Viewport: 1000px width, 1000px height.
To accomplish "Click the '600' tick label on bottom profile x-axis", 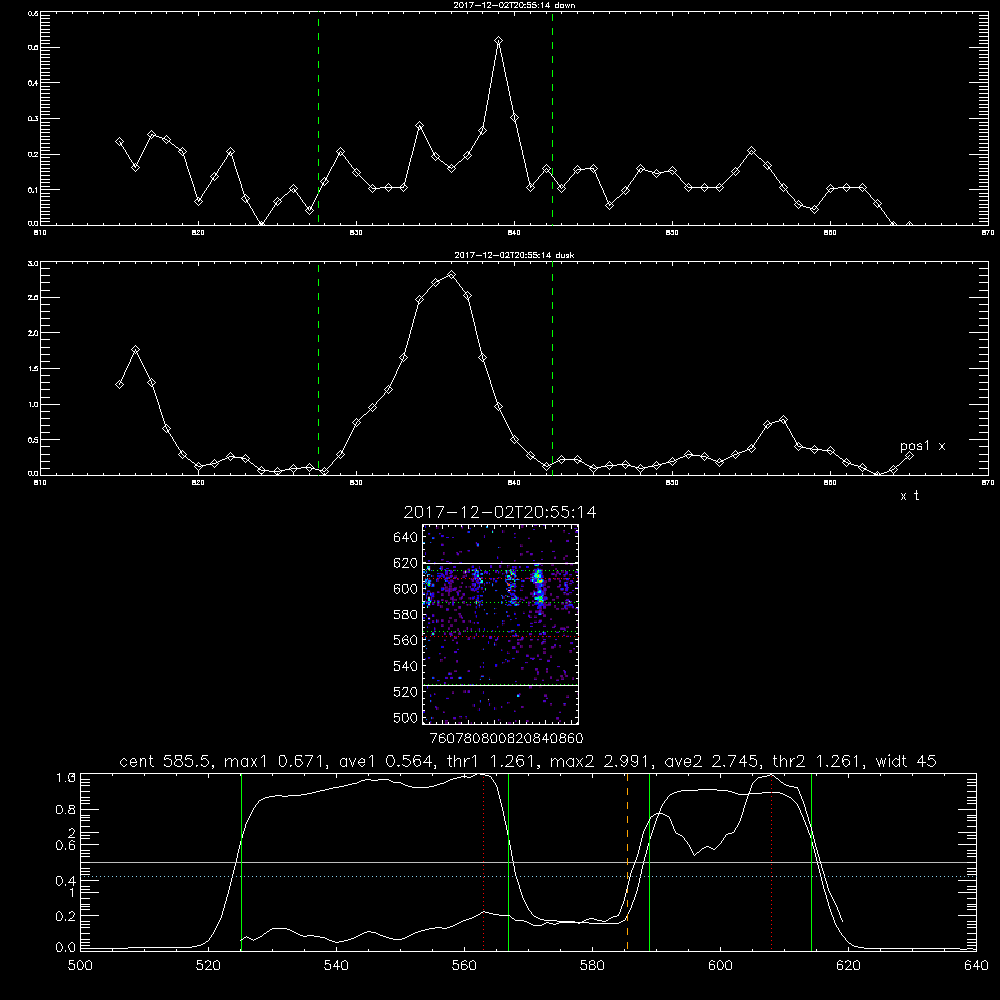I will click(720, 966).
